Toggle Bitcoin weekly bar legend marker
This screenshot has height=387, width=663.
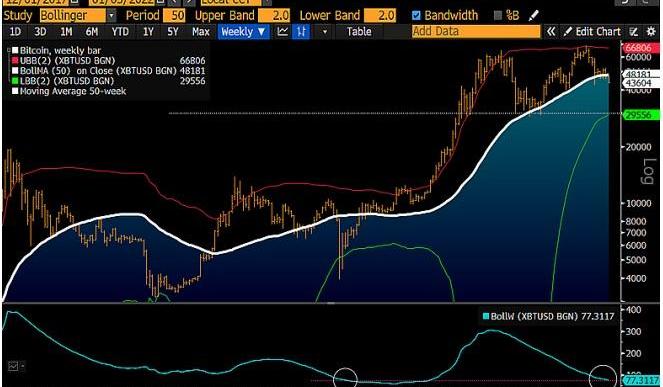(x=15, y=51)
